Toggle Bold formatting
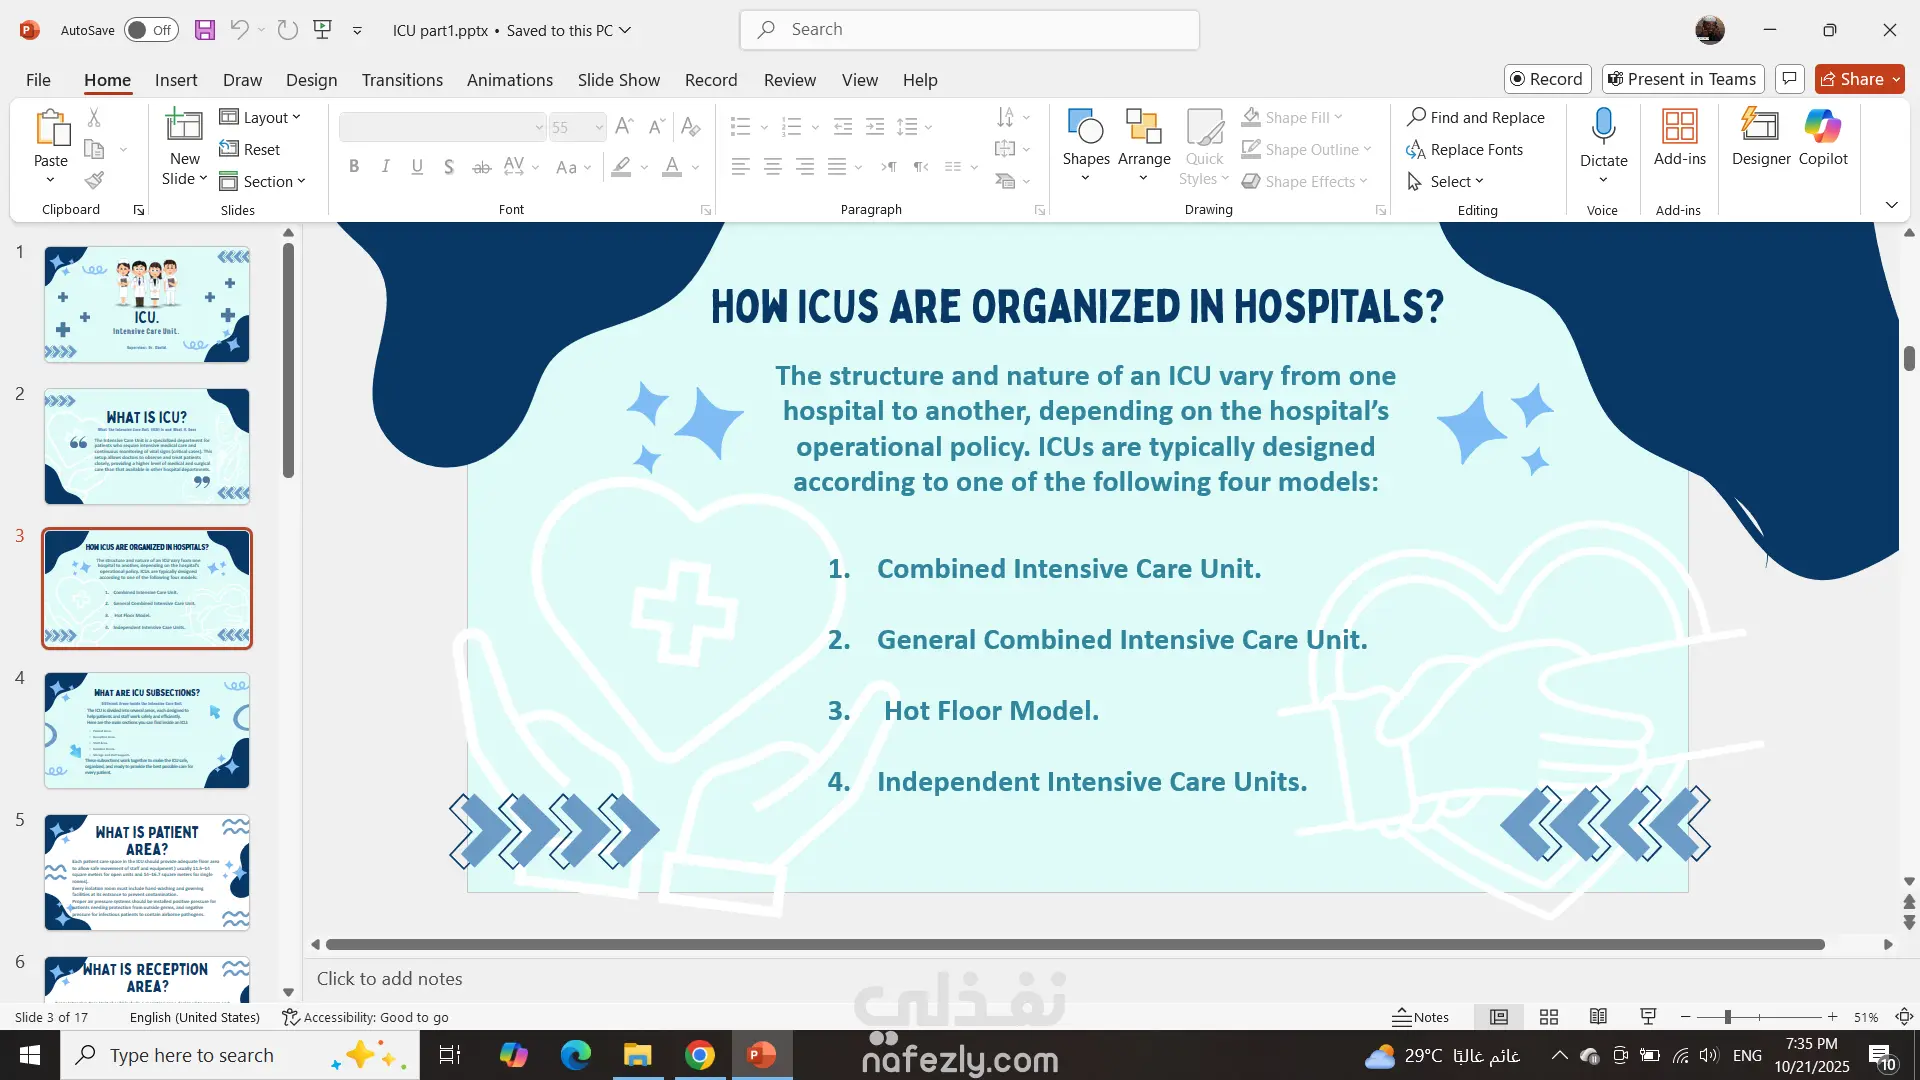Image resolution: width=1920 pixels, height=1080 pixels. coord(353,167)
